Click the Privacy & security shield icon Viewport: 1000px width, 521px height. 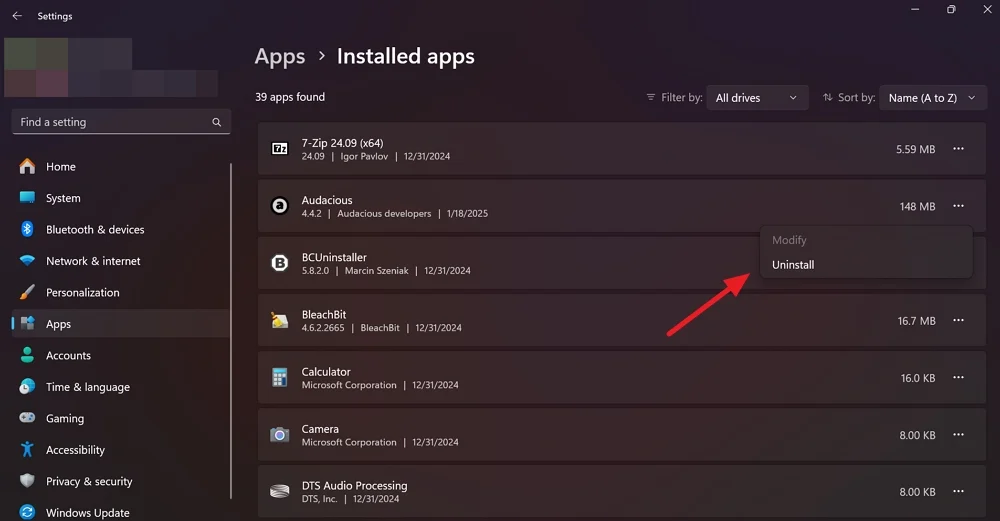[x=27, y=481]
